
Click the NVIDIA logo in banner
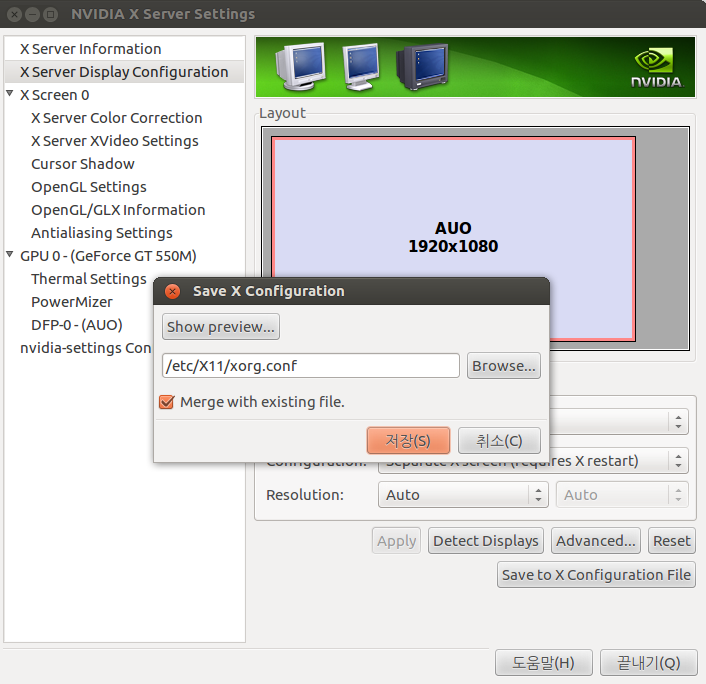656,68
